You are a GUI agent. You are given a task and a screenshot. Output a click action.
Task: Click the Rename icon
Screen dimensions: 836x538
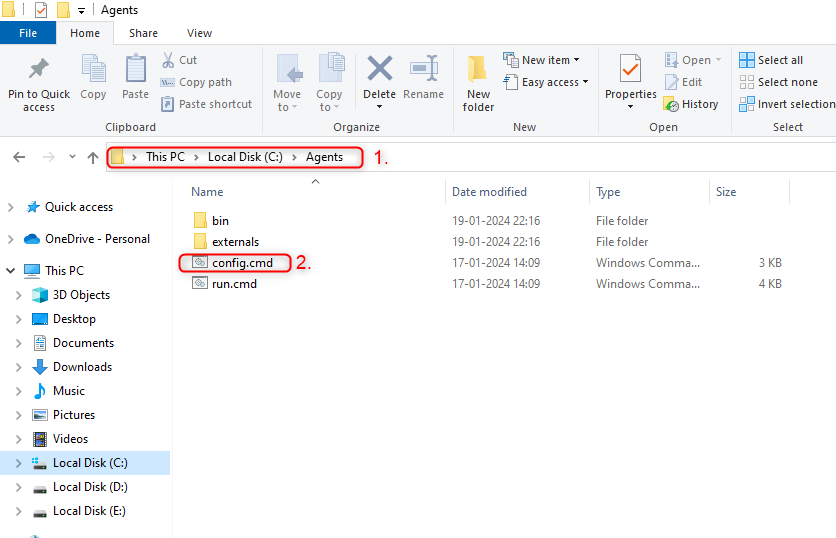coord(423,69)
